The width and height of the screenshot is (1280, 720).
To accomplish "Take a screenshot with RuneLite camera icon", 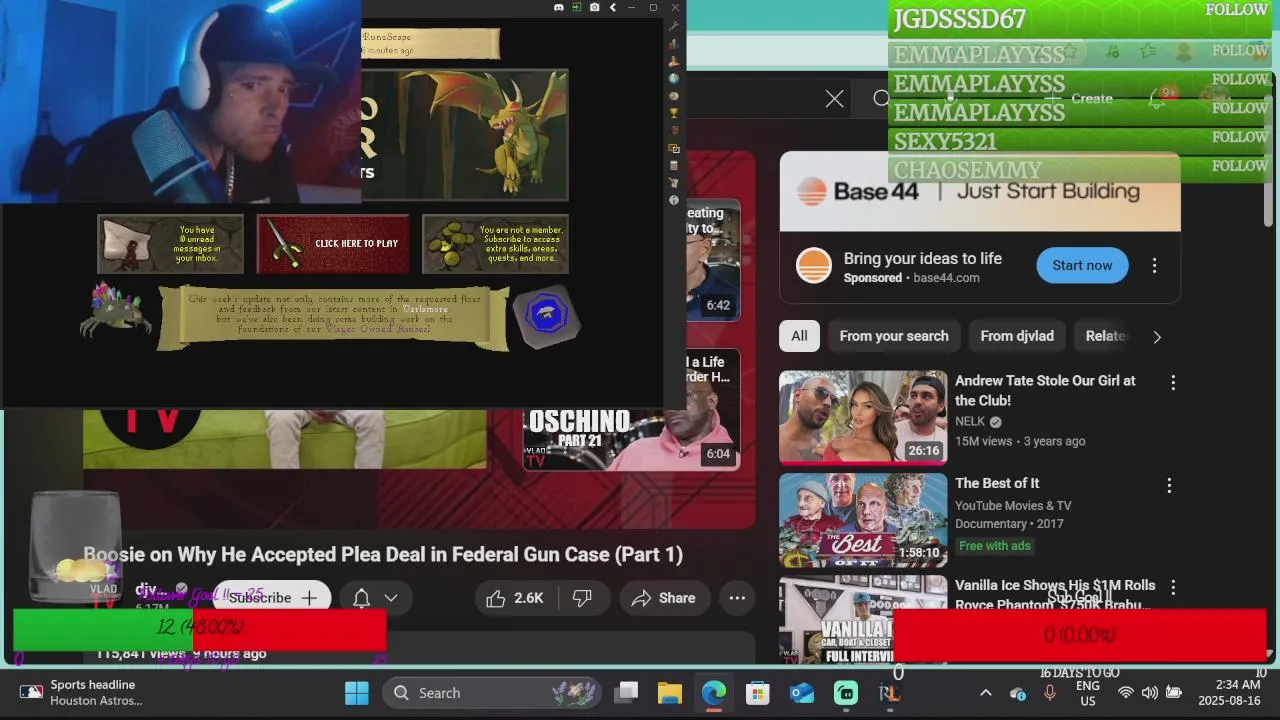I will pyautogui.click(x=595, y=7).
